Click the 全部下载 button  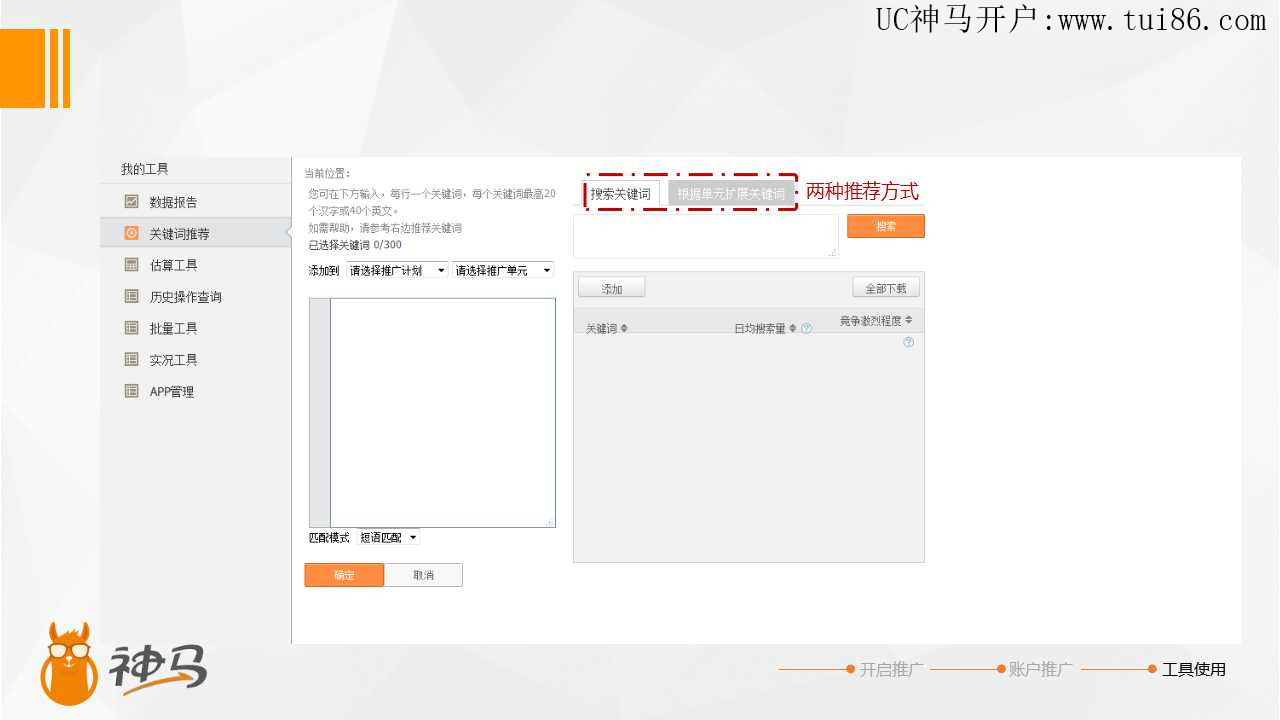(886, 288)
